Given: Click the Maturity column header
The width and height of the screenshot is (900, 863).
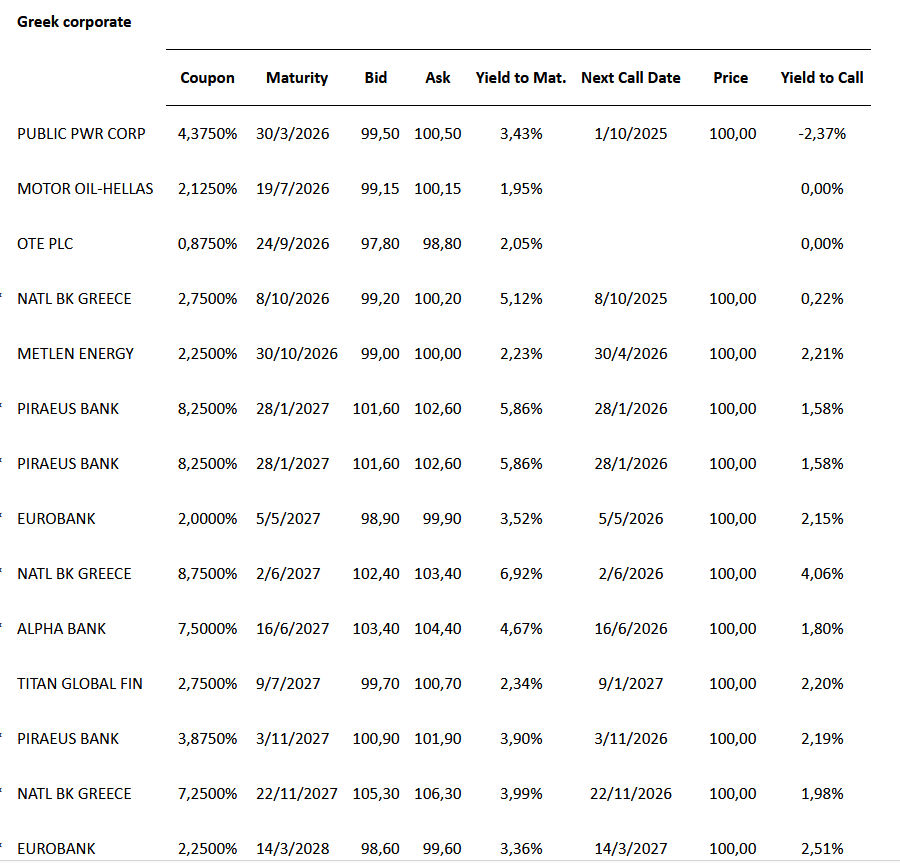Looking at the screenshot, I should click(x=297, y=78).
